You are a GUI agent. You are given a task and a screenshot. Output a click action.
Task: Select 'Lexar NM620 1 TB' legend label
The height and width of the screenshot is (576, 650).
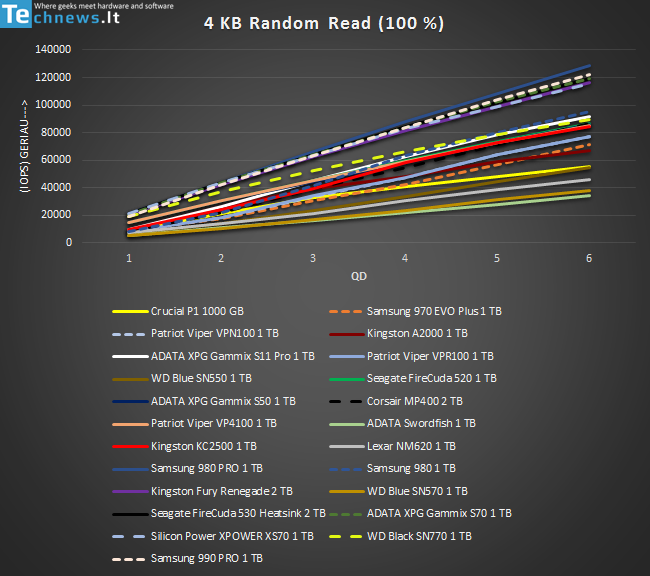pos(411,446)
